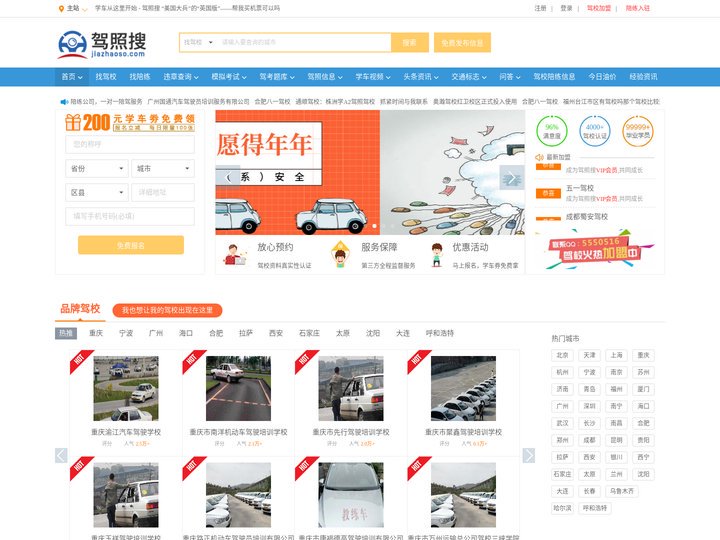
Task: Open 找陪练 in the navigation bar
Action: click(140, 77)
